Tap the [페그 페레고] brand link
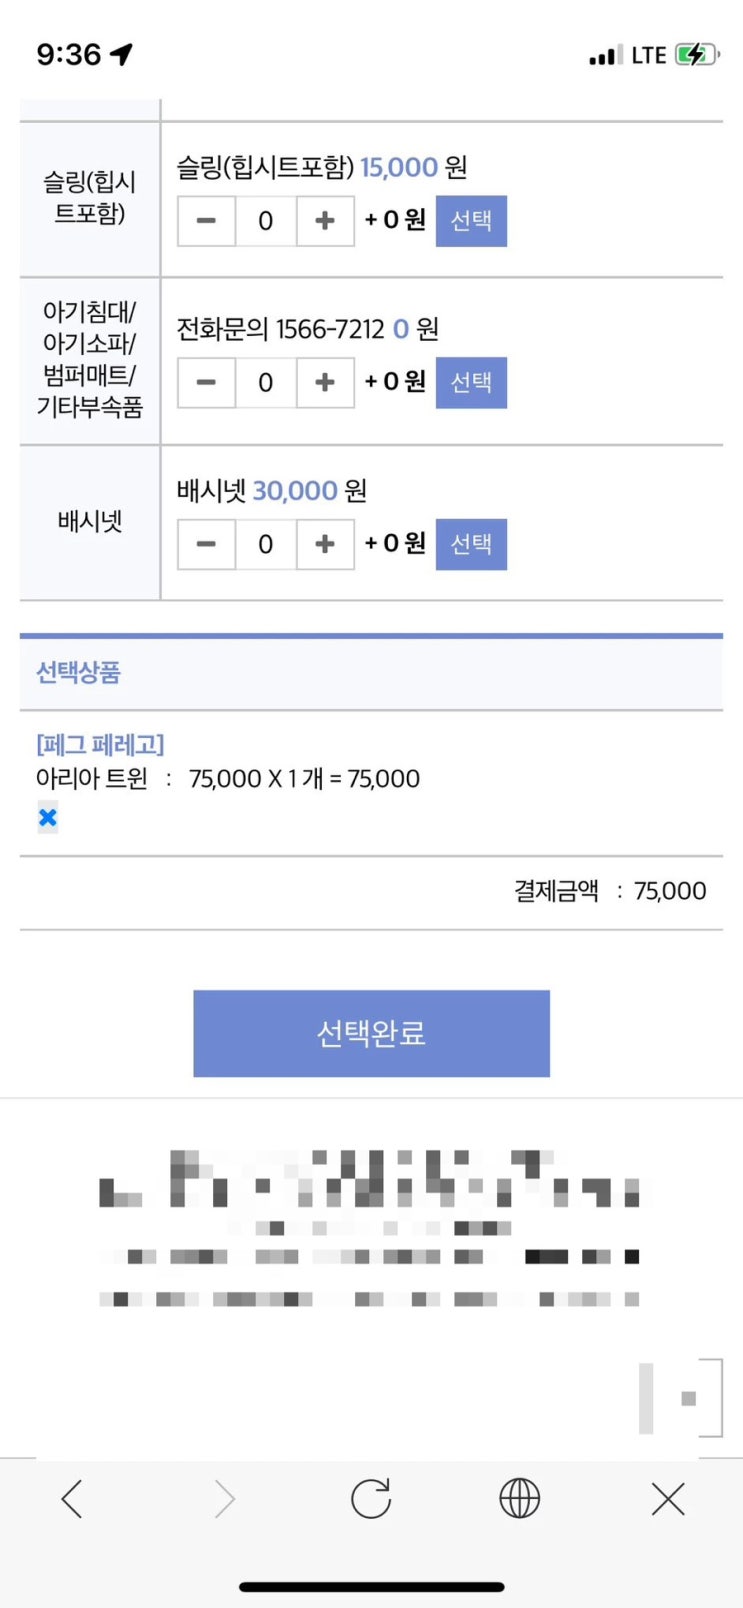This screenshot has width=743, height=1608. tap(100, 745)
